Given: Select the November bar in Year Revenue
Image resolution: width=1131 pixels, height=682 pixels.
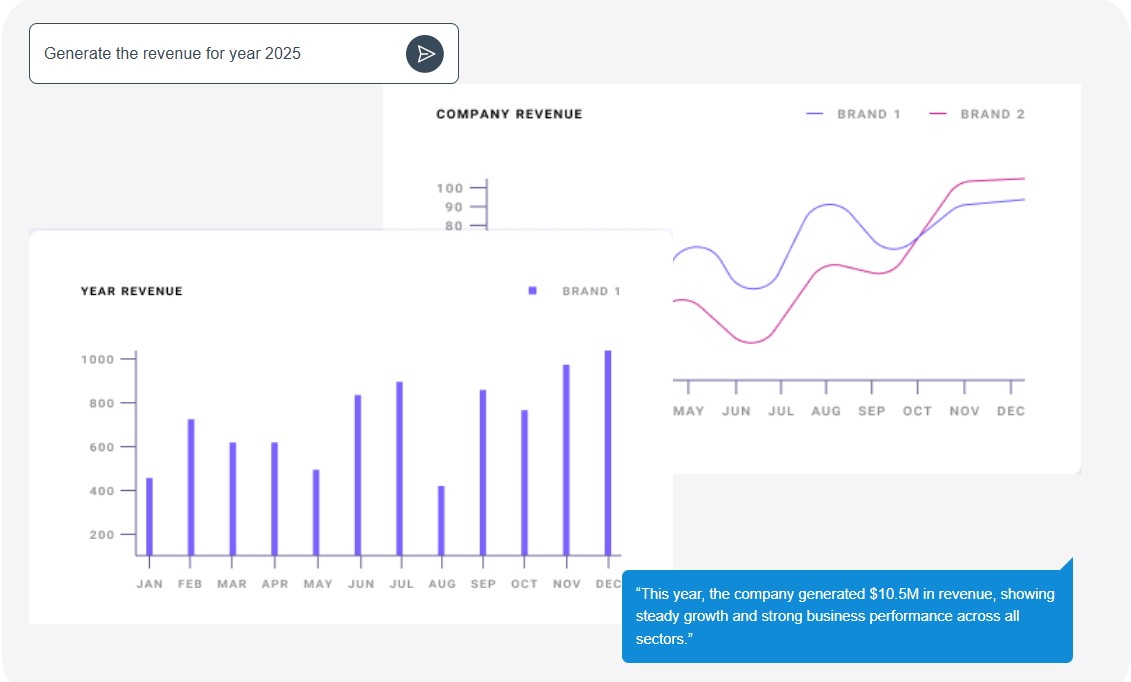Looking at the screenshot, I should [x=566, y=459].
